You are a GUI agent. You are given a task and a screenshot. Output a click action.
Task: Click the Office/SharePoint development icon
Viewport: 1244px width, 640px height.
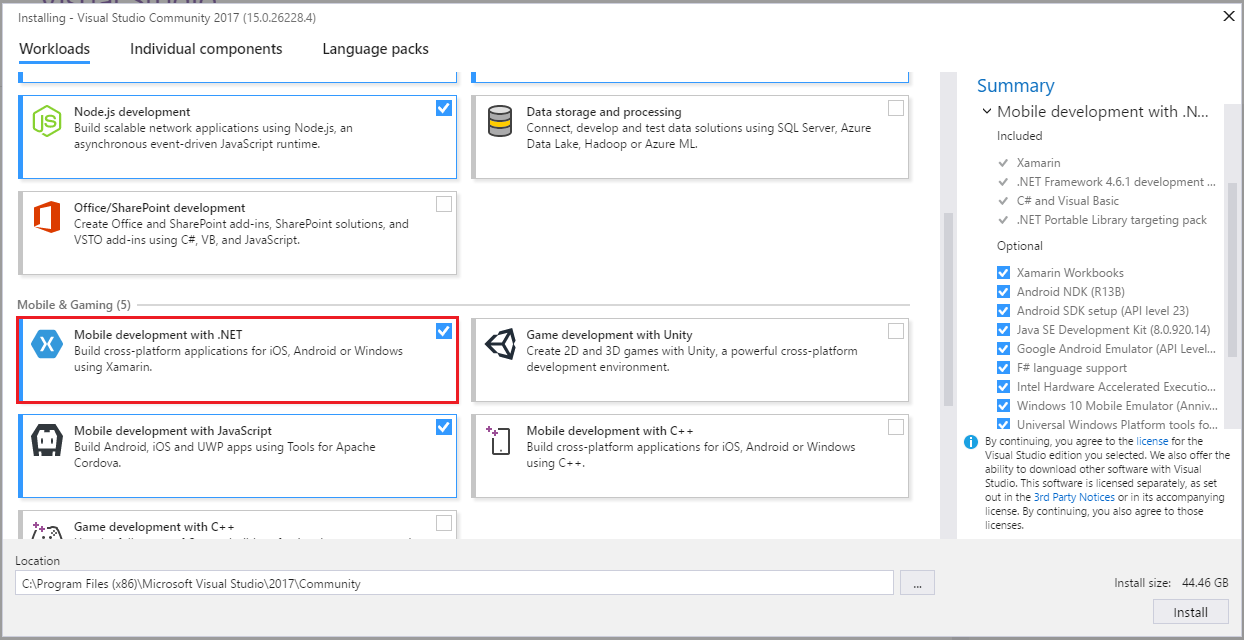(47, 217)
